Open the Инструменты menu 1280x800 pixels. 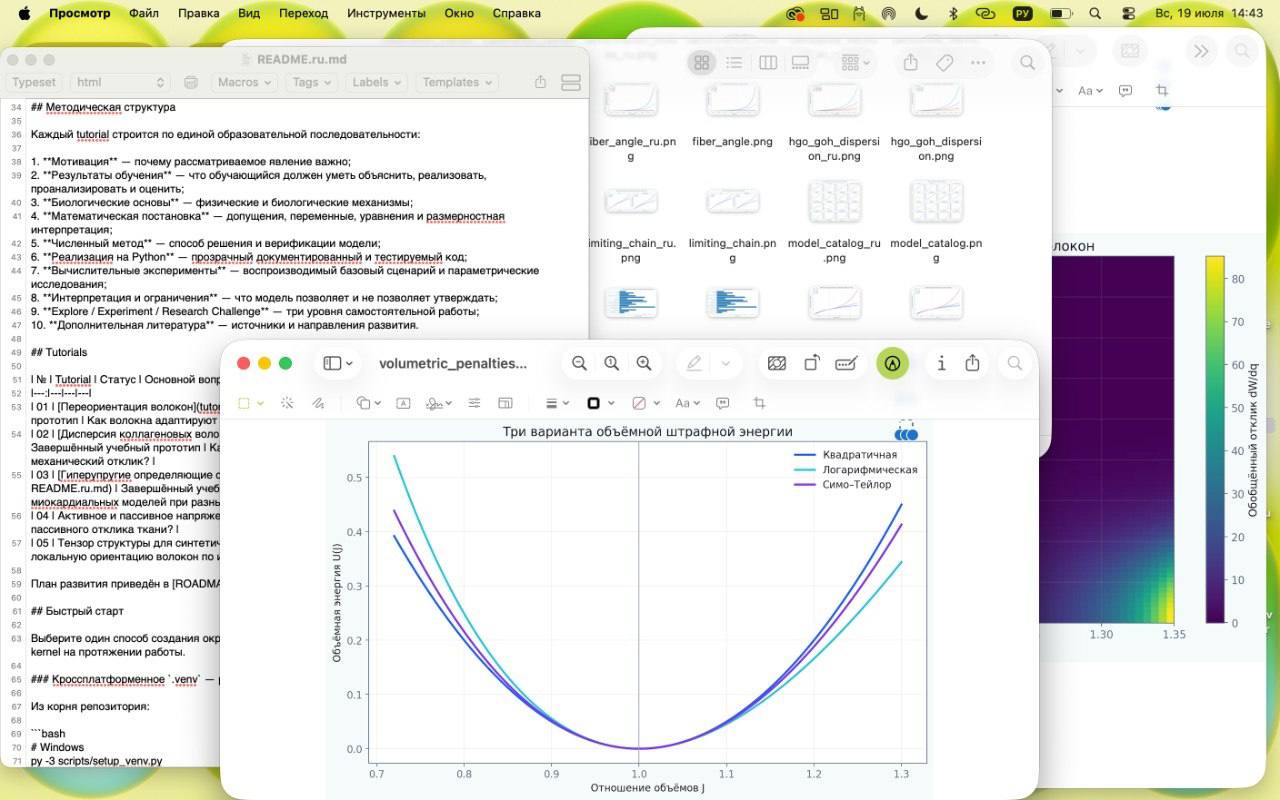click(x=386, y=13)
